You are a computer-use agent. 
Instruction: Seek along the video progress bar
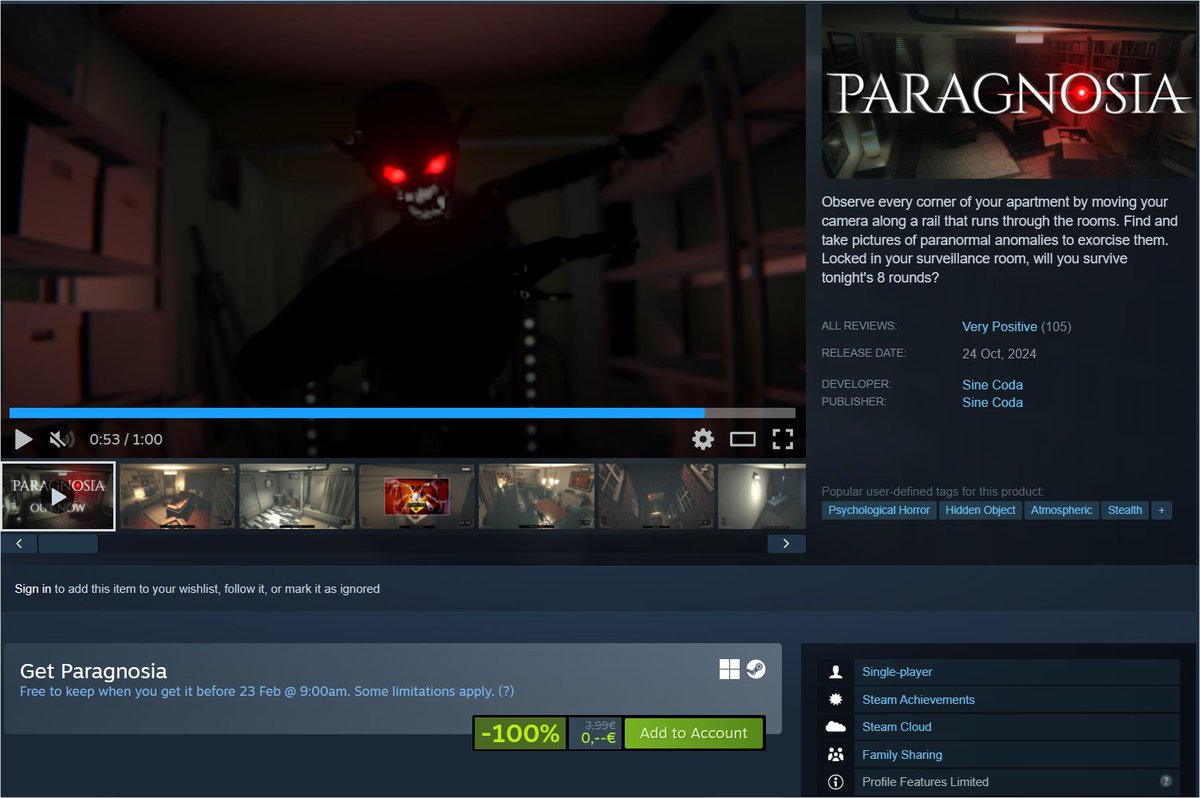pos(402,412)
